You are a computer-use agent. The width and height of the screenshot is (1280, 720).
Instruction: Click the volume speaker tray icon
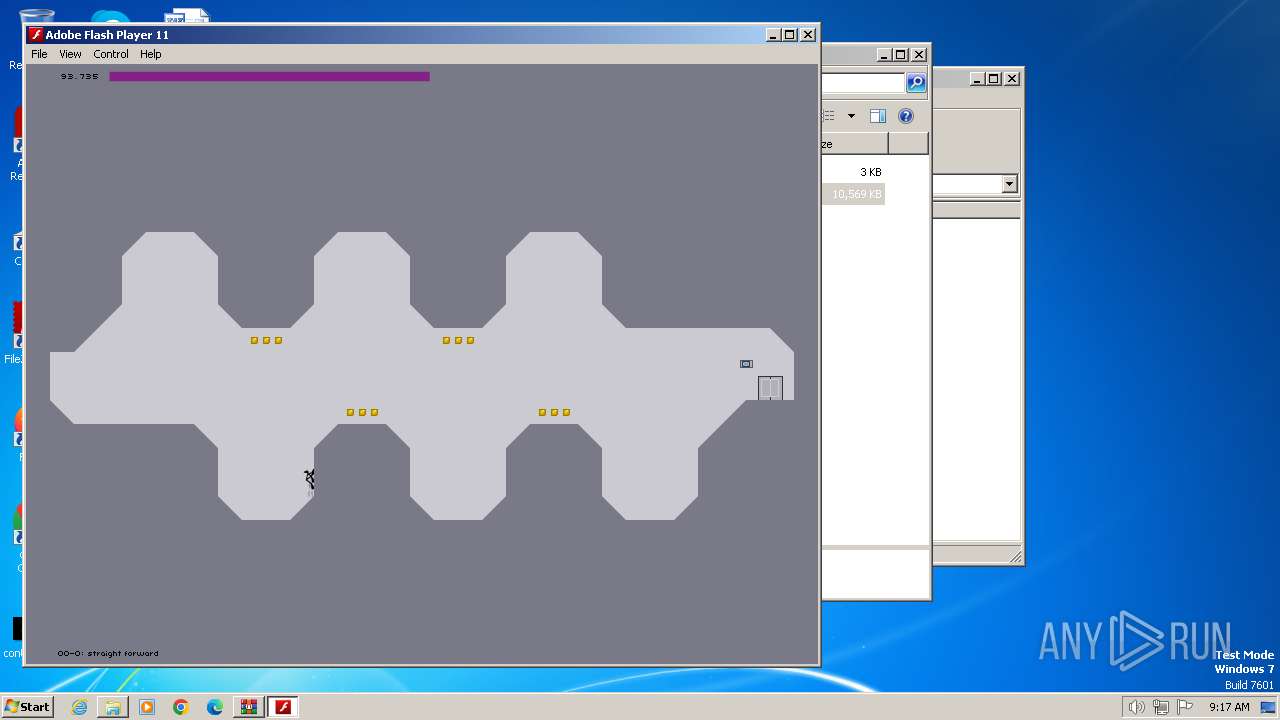pyautogui.click(x=1136, y=707)
